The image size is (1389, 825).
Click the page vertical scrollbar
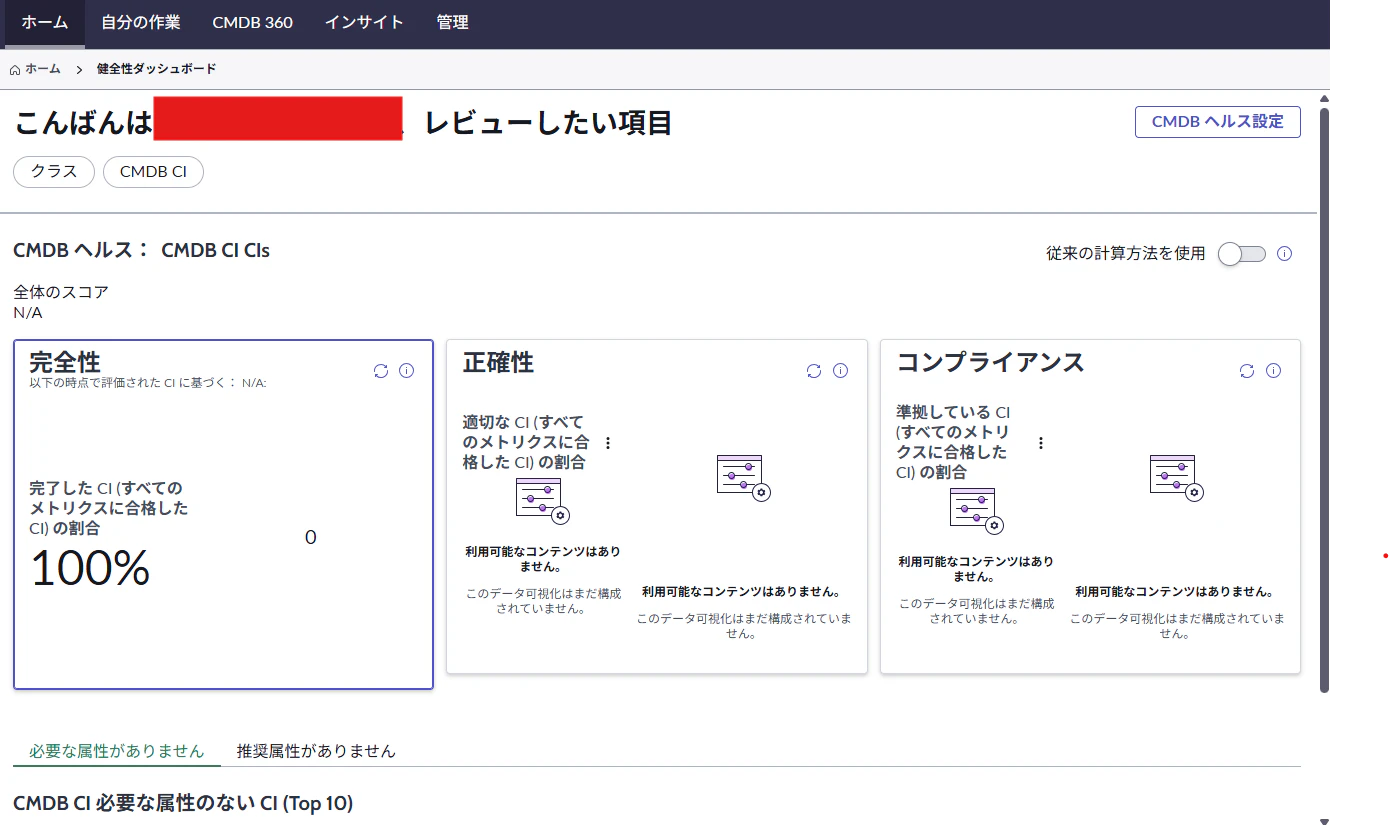(x=1325, y=400)
